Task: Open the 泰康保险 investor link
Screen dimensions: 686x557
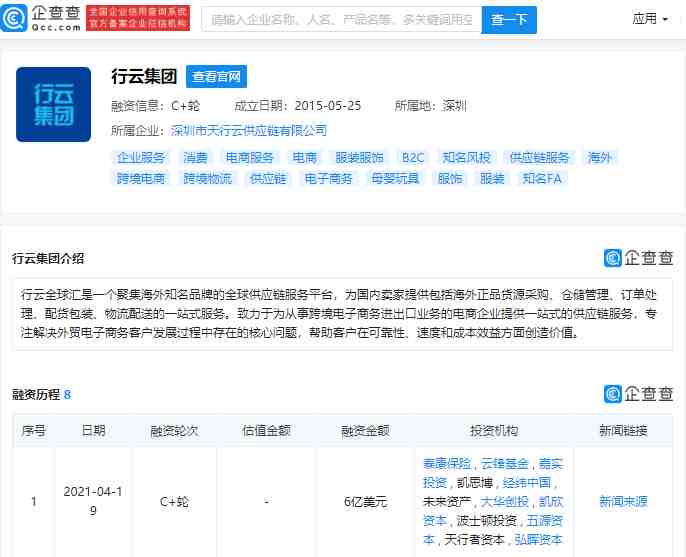Action: coord(447,463)
